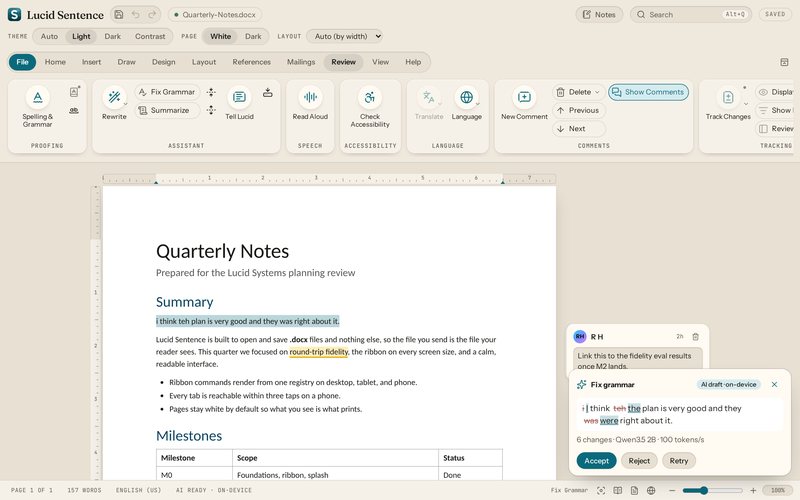The height and width of the screenshot is (500, 800).
Task: Set page color to Dark
Action: pyautogui.click(x=253, y=36)
